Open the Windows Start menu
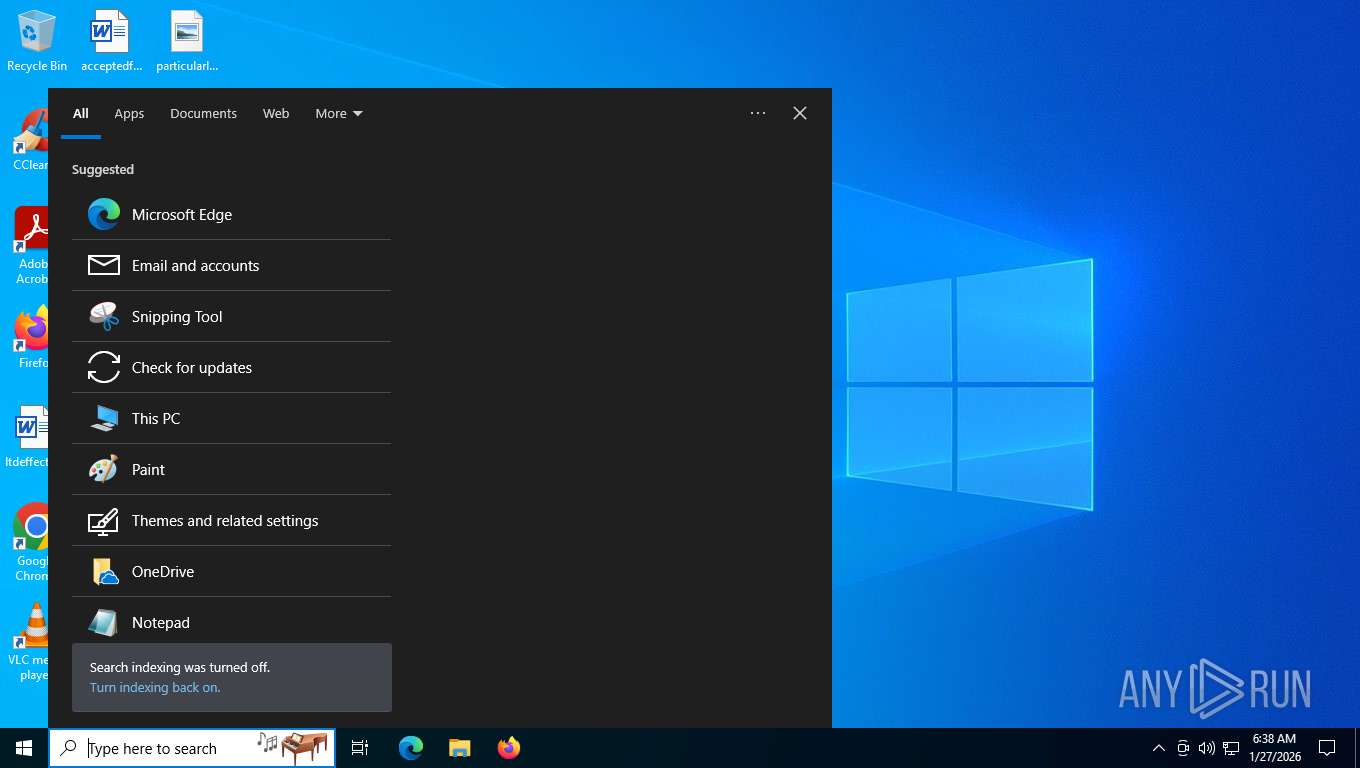 point(24,748)
